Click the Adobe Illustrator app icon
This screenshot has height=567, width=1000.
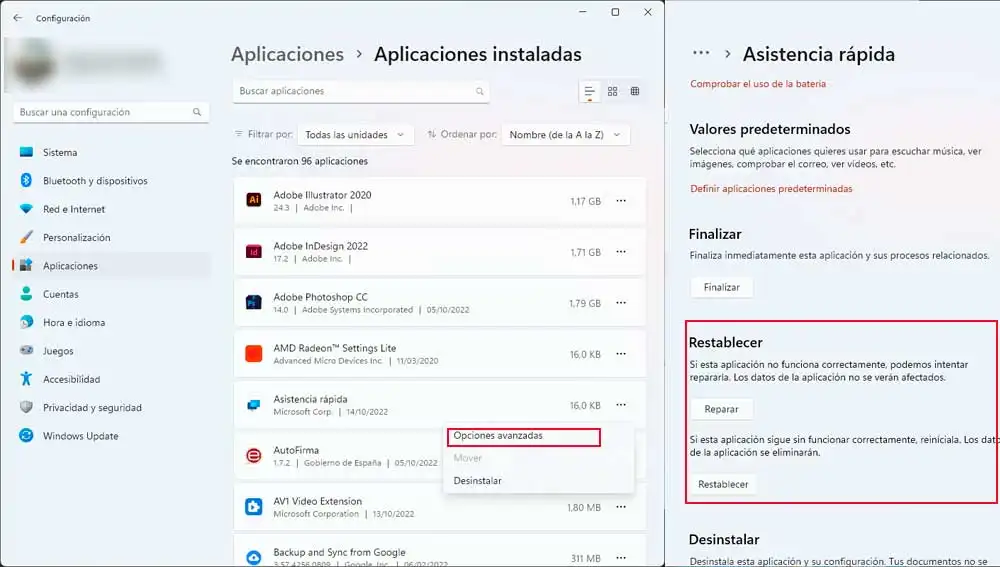[254, 200]
